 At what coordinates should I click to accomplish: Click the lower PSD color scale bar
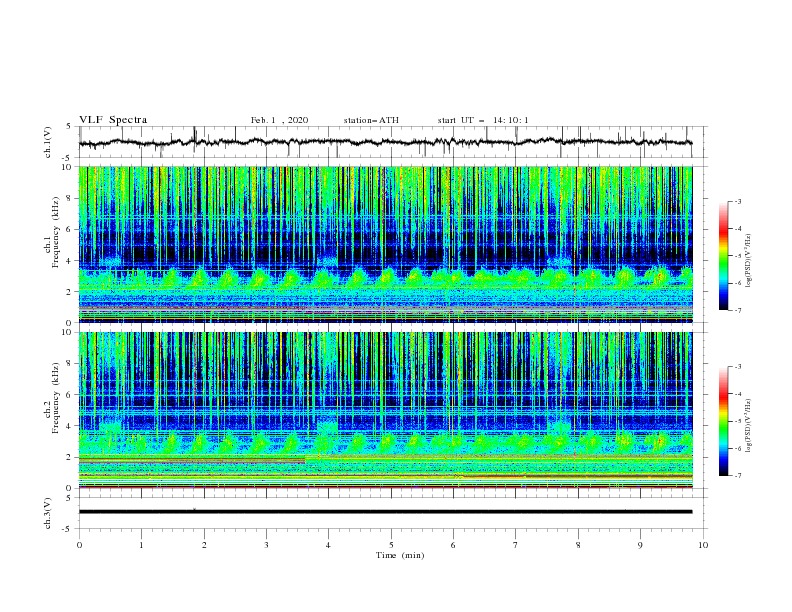(723, 421)
